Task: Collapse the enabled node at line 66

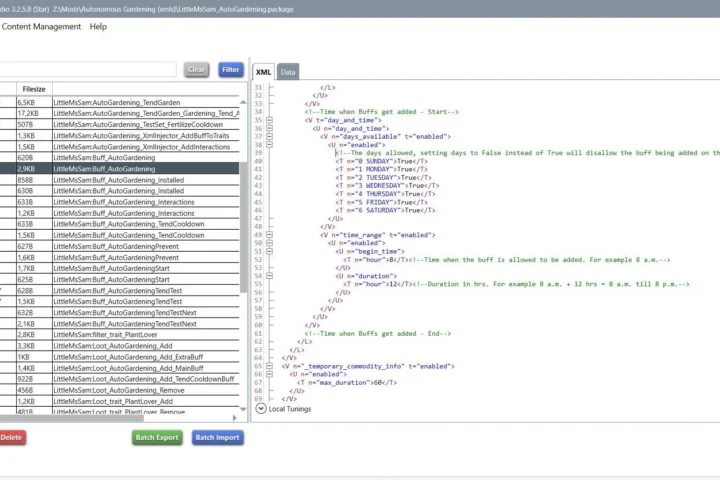Action: tap(270, 374)
